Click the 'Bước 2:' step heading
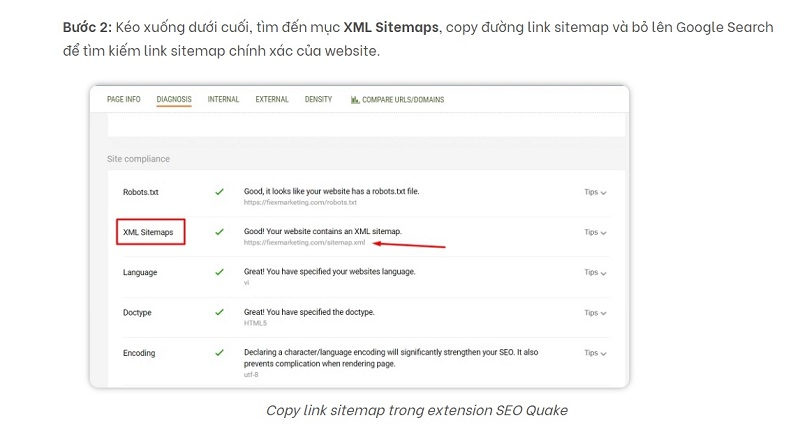Image resolution: width=800 pixels, height=434 pixels. pyautogui.click(x=87, y=27)
